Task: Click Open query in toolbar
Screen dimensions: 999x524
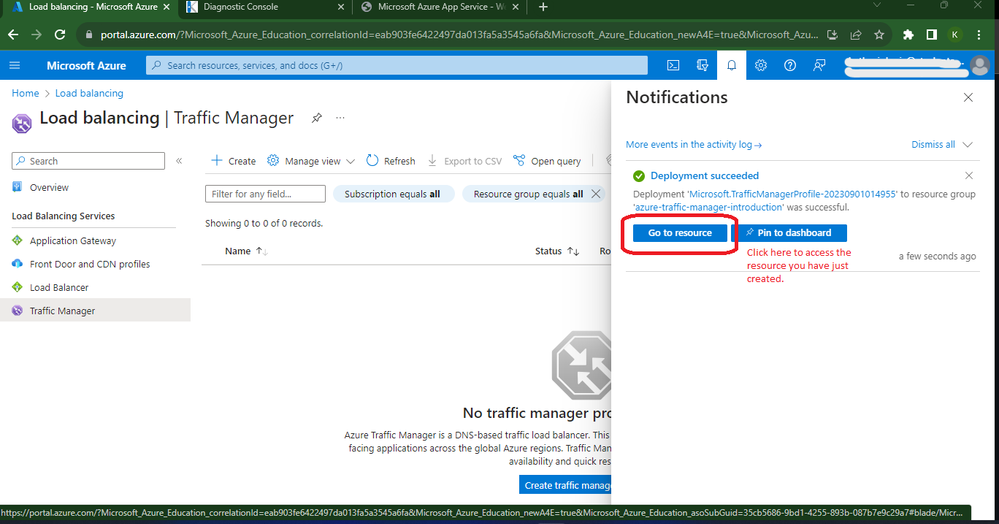Action: click(x=547, y=161)
